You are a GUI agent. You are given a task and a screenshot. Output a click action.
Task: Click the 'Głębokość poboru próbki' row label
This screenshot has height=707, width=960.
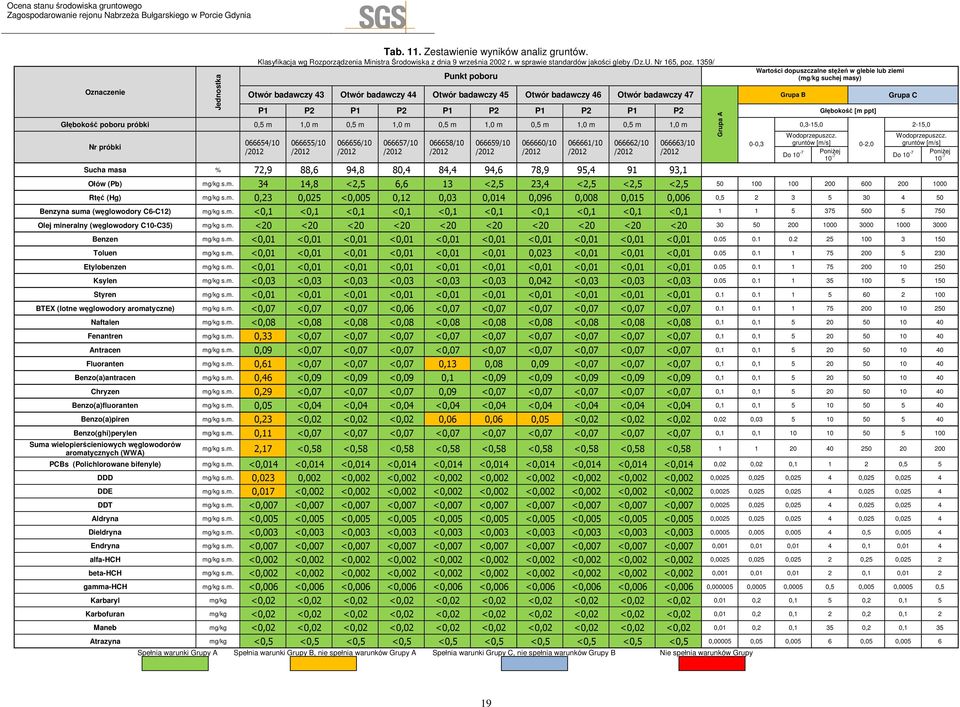[105, 125]
